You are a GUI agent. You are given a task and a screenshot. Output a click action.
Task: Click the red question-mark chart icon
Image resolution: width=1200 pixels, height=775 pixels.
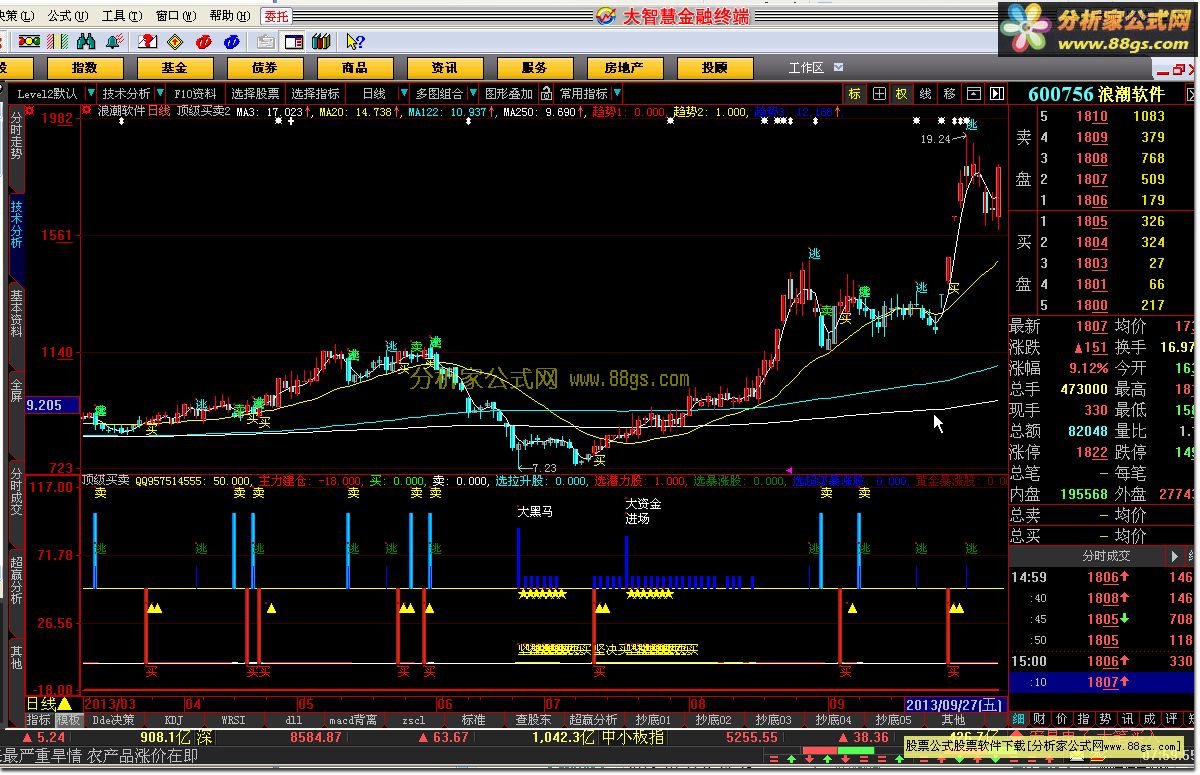click(147, 41)
